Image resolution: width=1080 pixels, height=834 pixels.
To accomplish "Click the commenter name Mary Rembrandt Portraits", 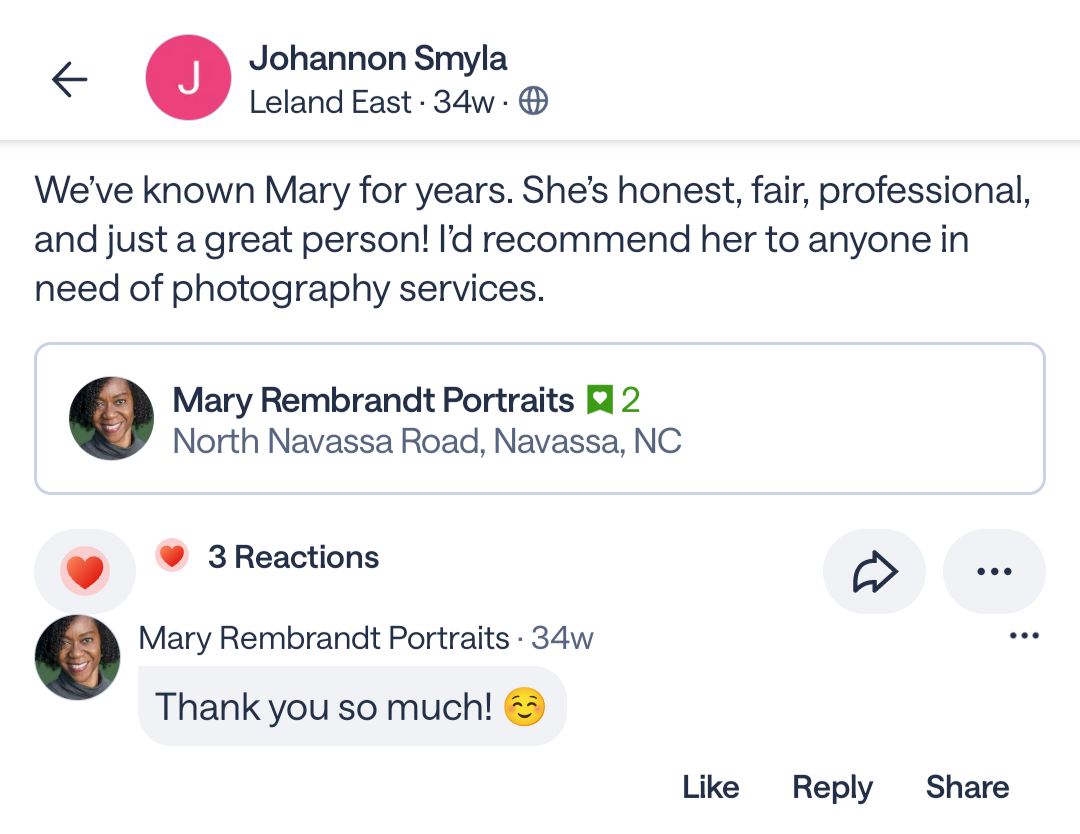I will click(x=324, y=637).
